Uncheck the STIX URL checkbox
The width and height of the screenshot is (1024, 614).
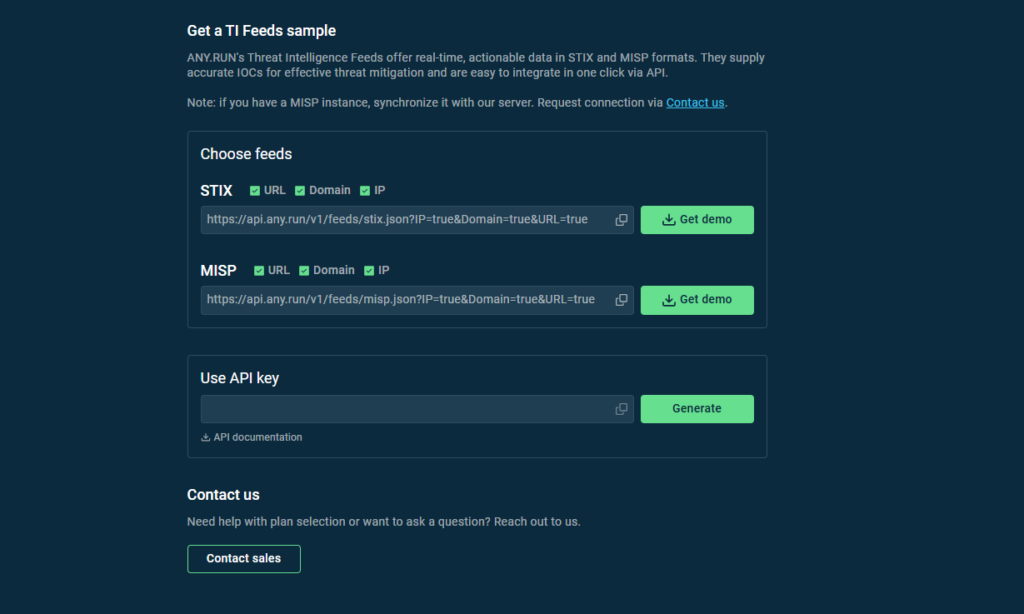click(255, 191)
